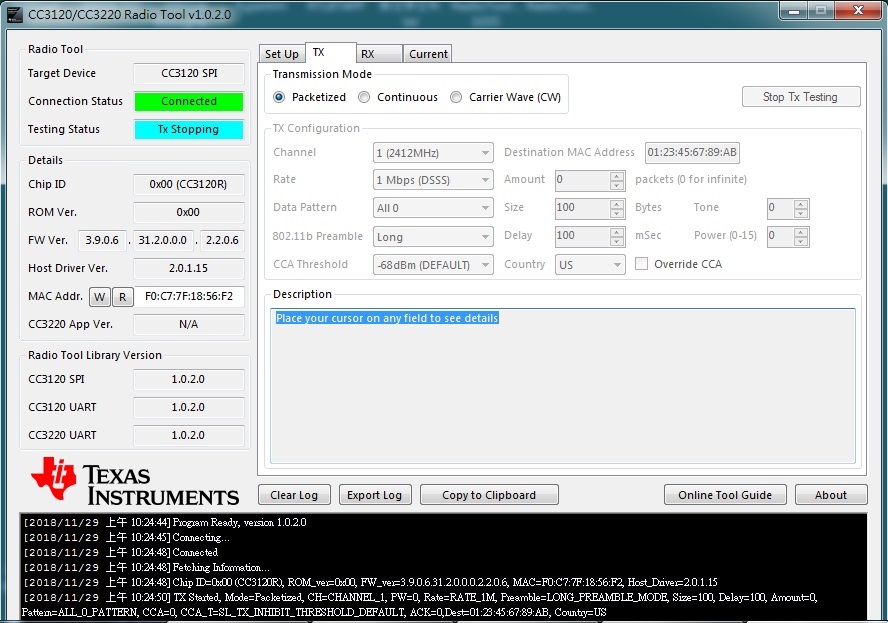This screenshot has width=888, height=623.
Task: Click the FW Ver. 31.2.0.0.0 value
Action: 163,240
